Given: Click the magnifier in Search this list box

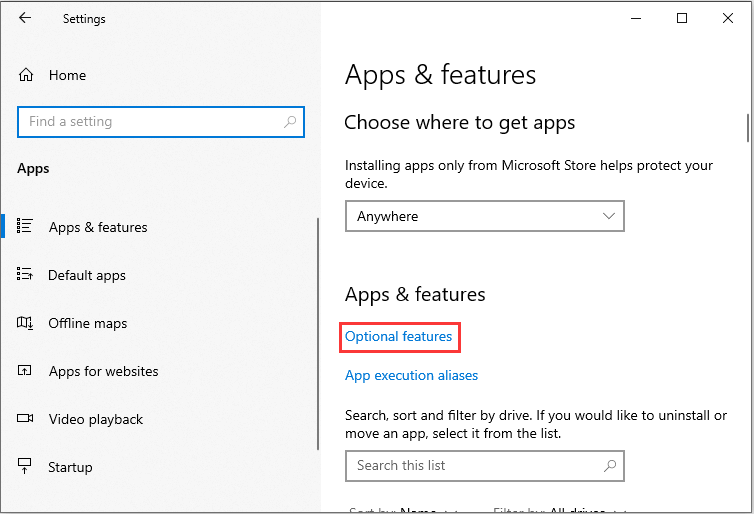Looking at the screenshot, I should [609, 466].
